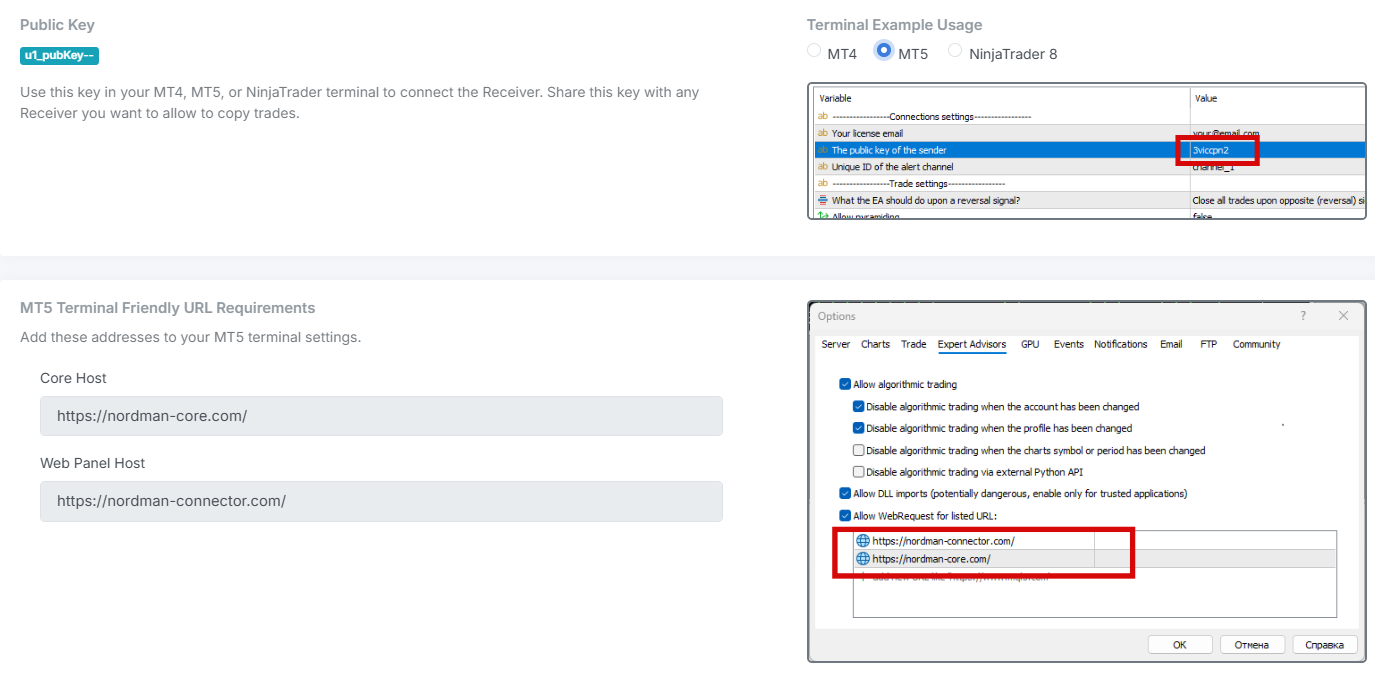Click the 3viccpn2 public key value

click(1210, 150)
